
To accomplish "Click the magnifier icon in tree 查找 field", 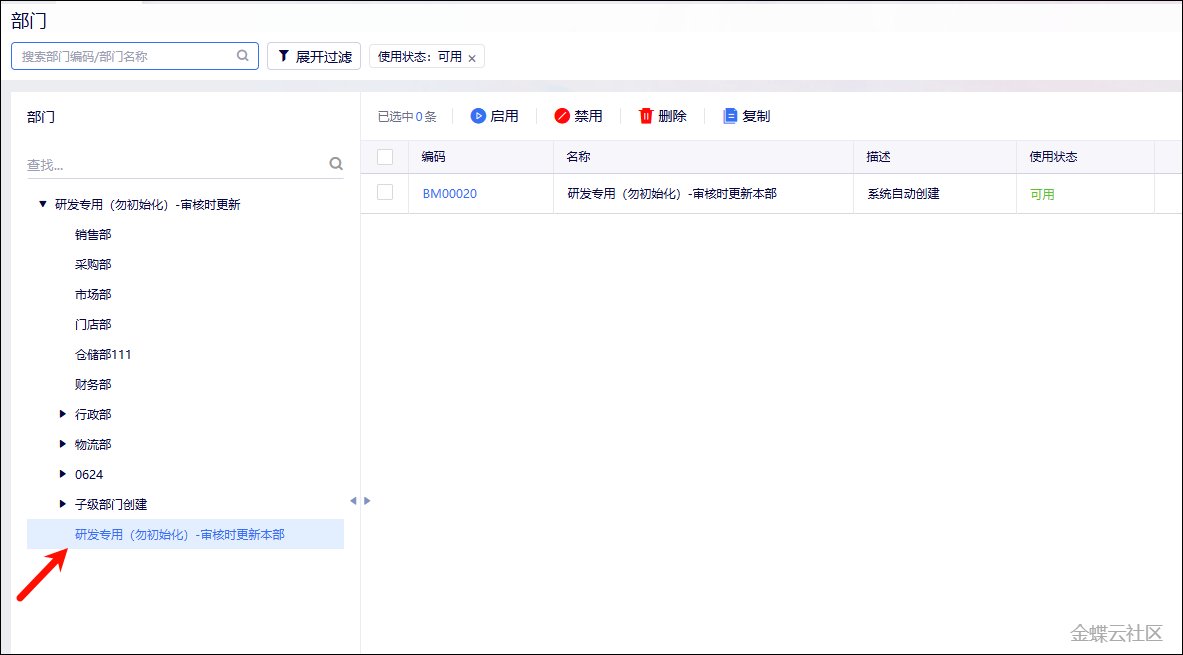I will click(336, 164).
